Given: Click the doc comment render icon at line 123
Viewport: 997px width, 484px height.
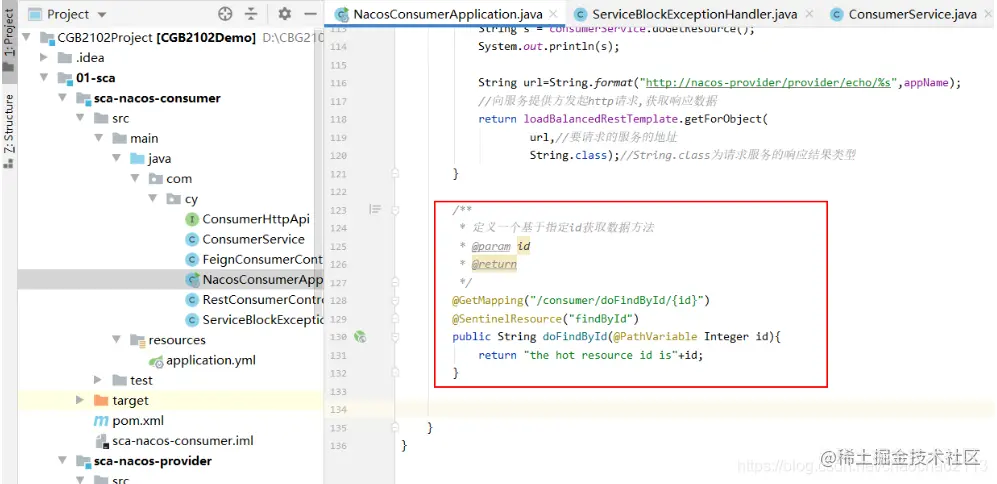Looking at the screenshot, I should (x=375, y=209).
